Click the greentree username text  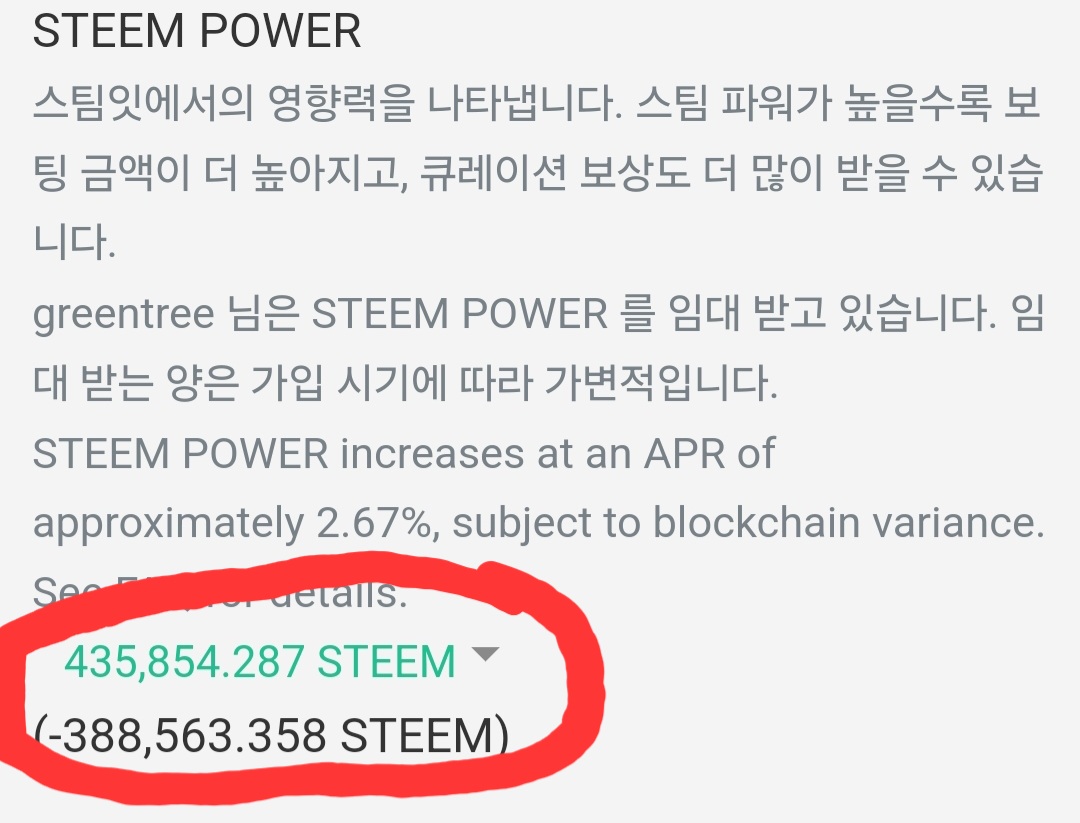tap(124, 315)
